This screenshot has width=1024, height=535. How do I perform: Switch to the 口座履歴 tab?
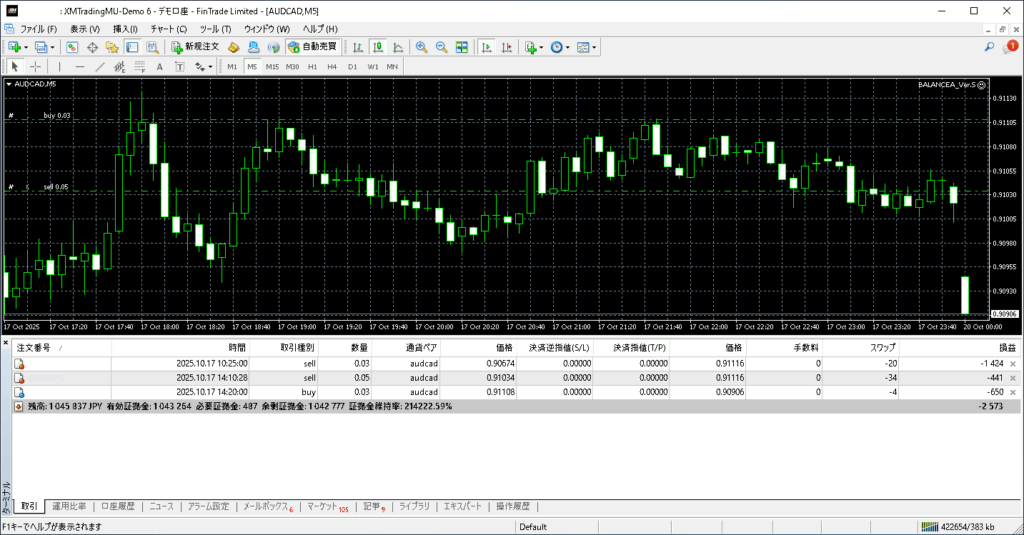coord(118,507)
